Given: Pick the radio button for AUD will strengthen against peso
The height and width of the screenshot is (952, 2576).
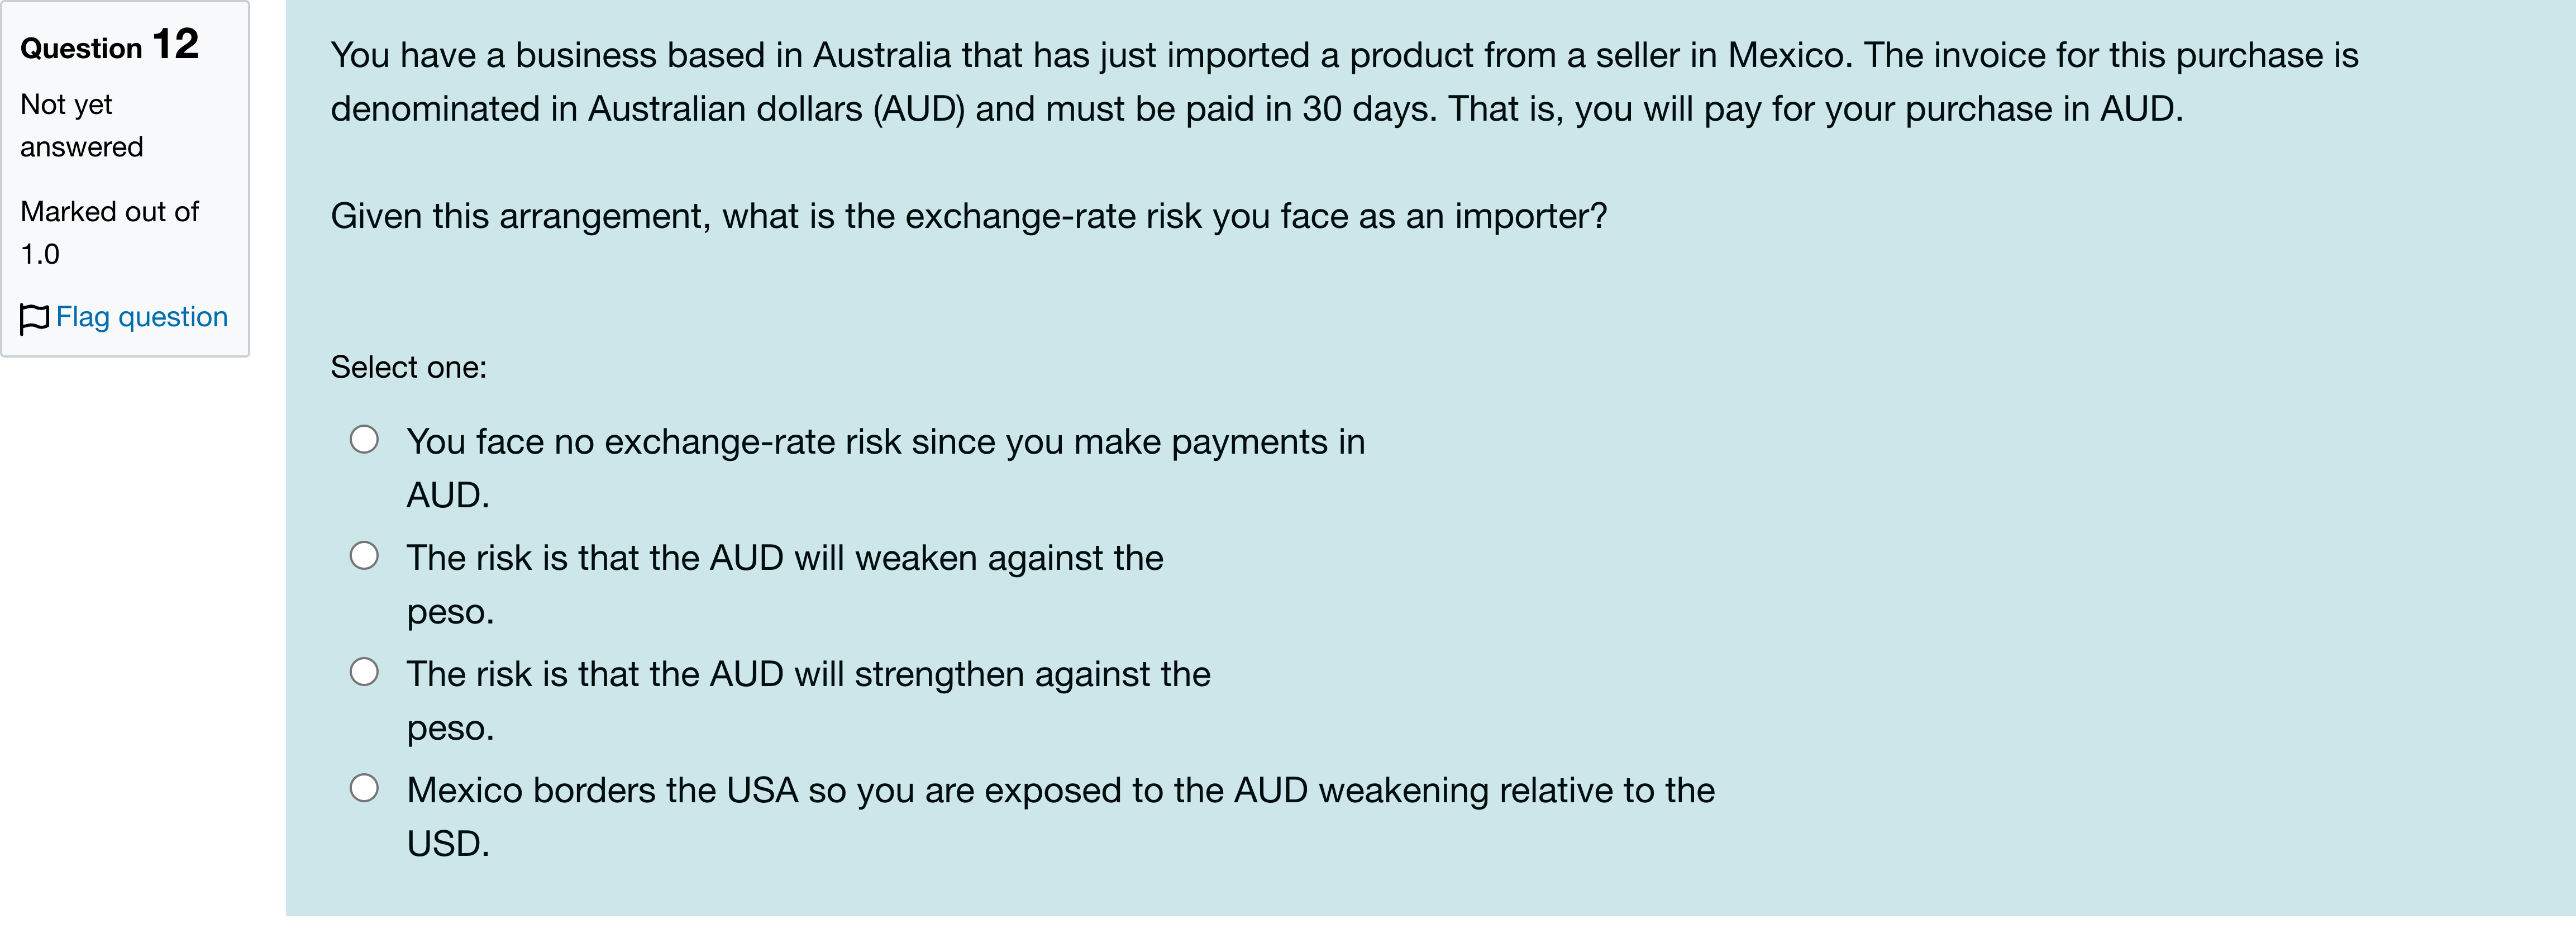Looking at the screenshot, I should tap(364, 671).
